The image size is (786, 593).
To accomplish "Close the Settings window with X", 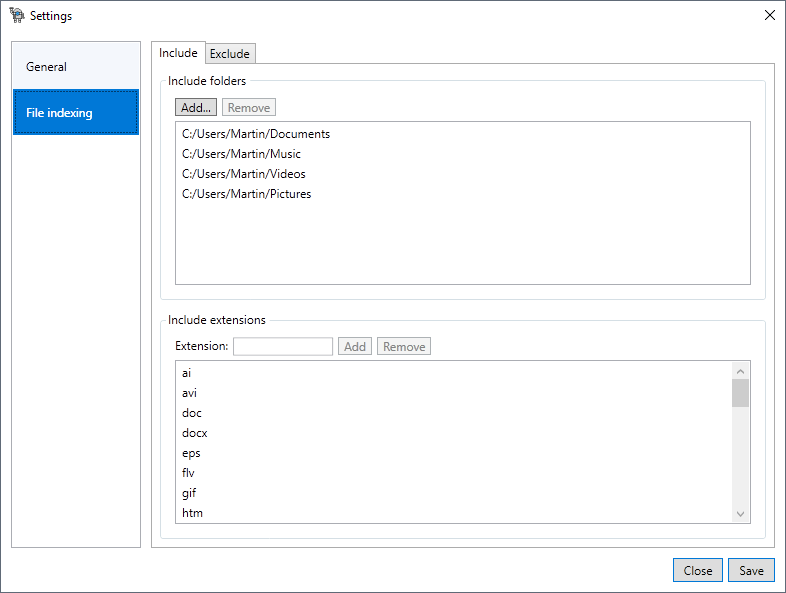I will pos(769,16).
